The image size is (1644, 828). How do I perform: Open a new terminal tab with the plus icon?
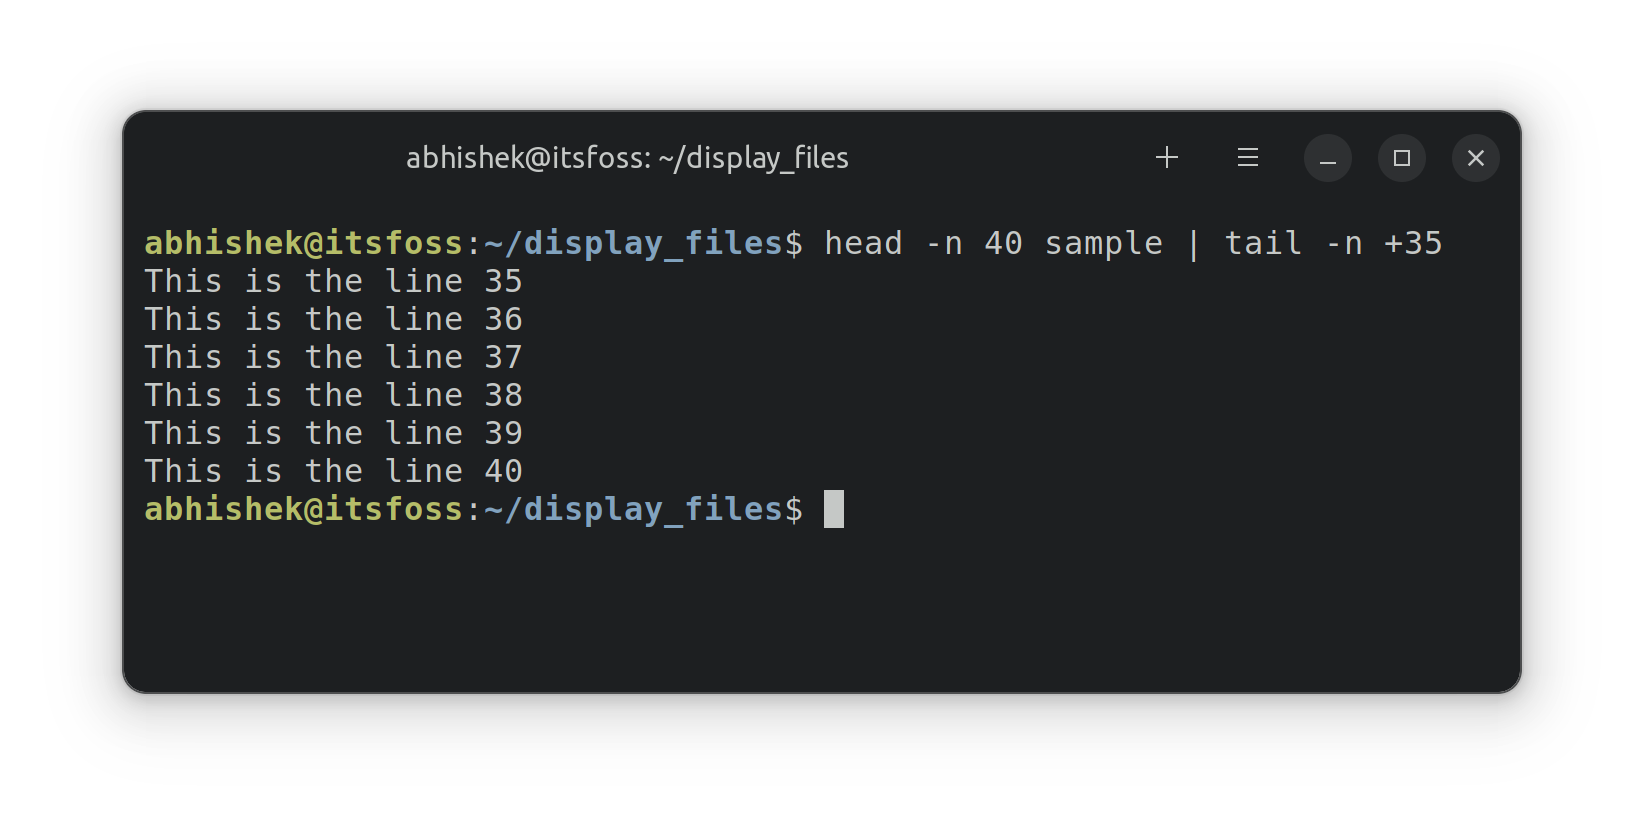[1166, 157]
